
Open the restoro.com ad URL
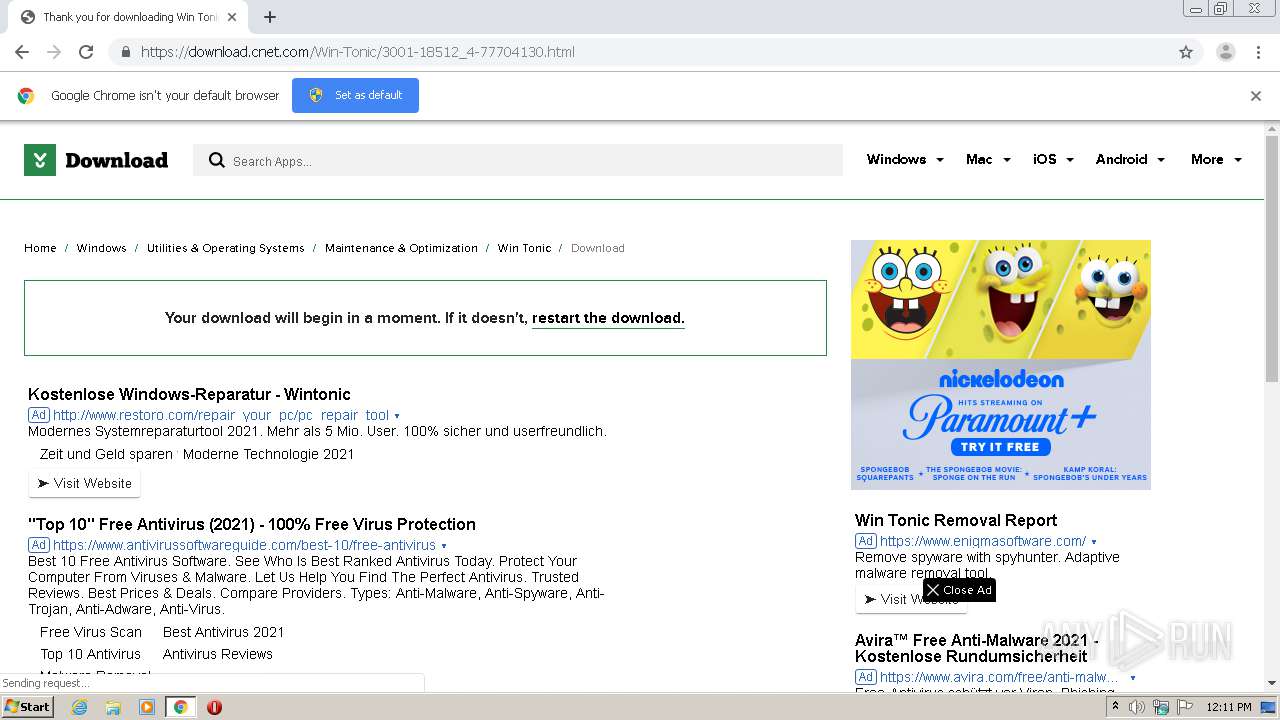pos(221,415)
